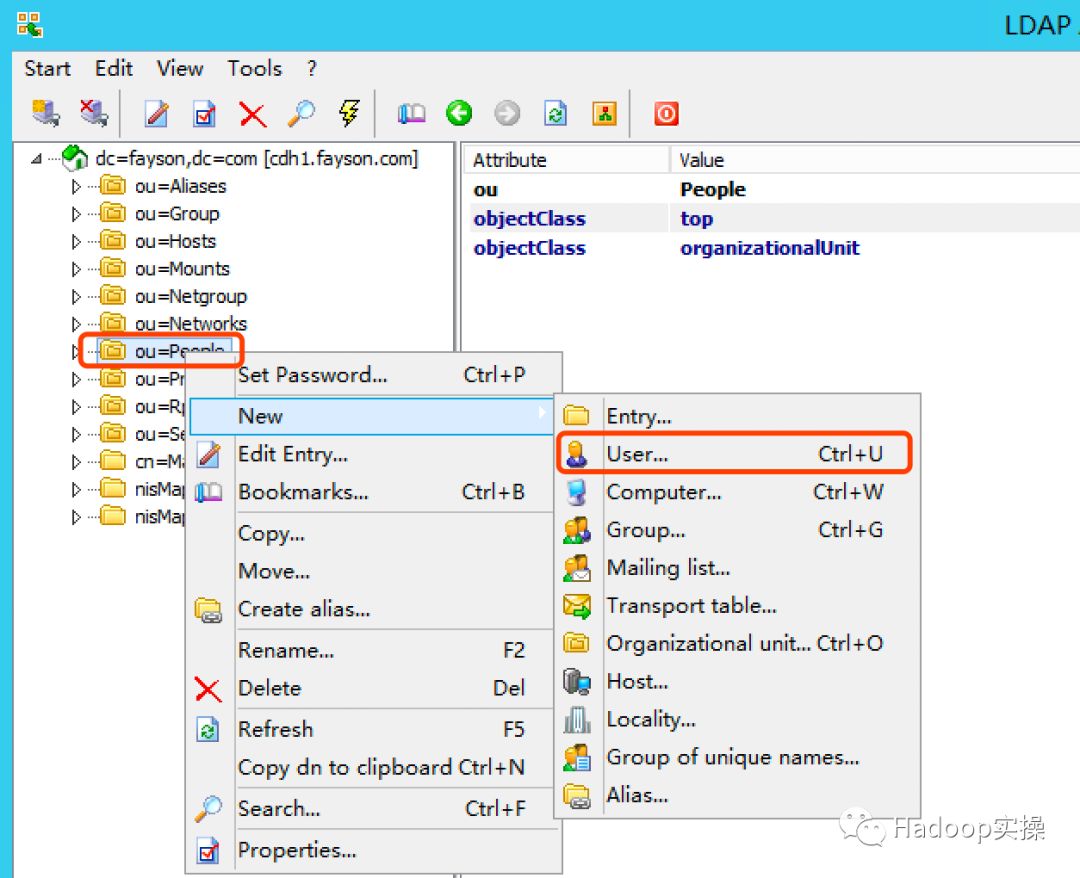Screen dimensions: 1080x878
Task: Click the Mailing list envelope icon
Action: (577, 567)
